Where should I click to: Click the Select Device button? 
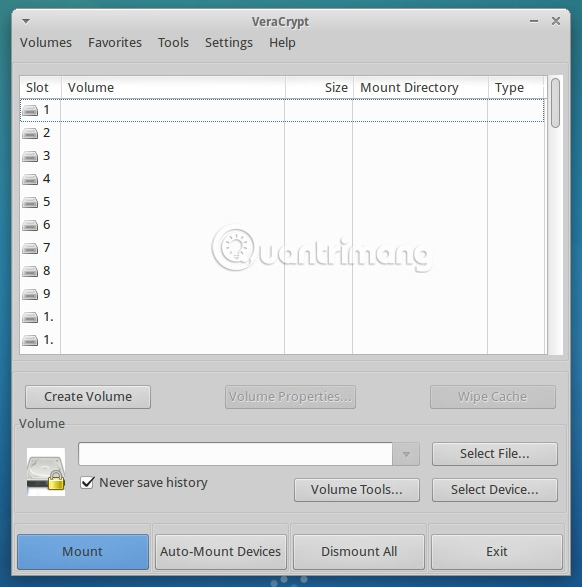pos(495,490)
